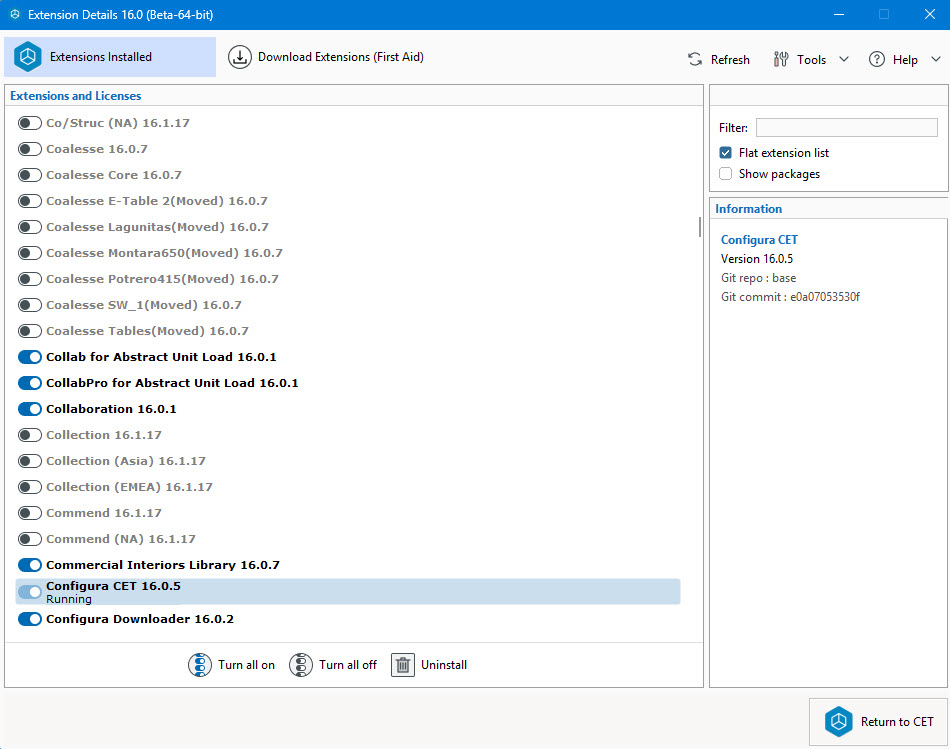Screen dimensions: 950x749
Task: Enable Coalesse Potrero415(Moved) toggle
Action: 30,279
